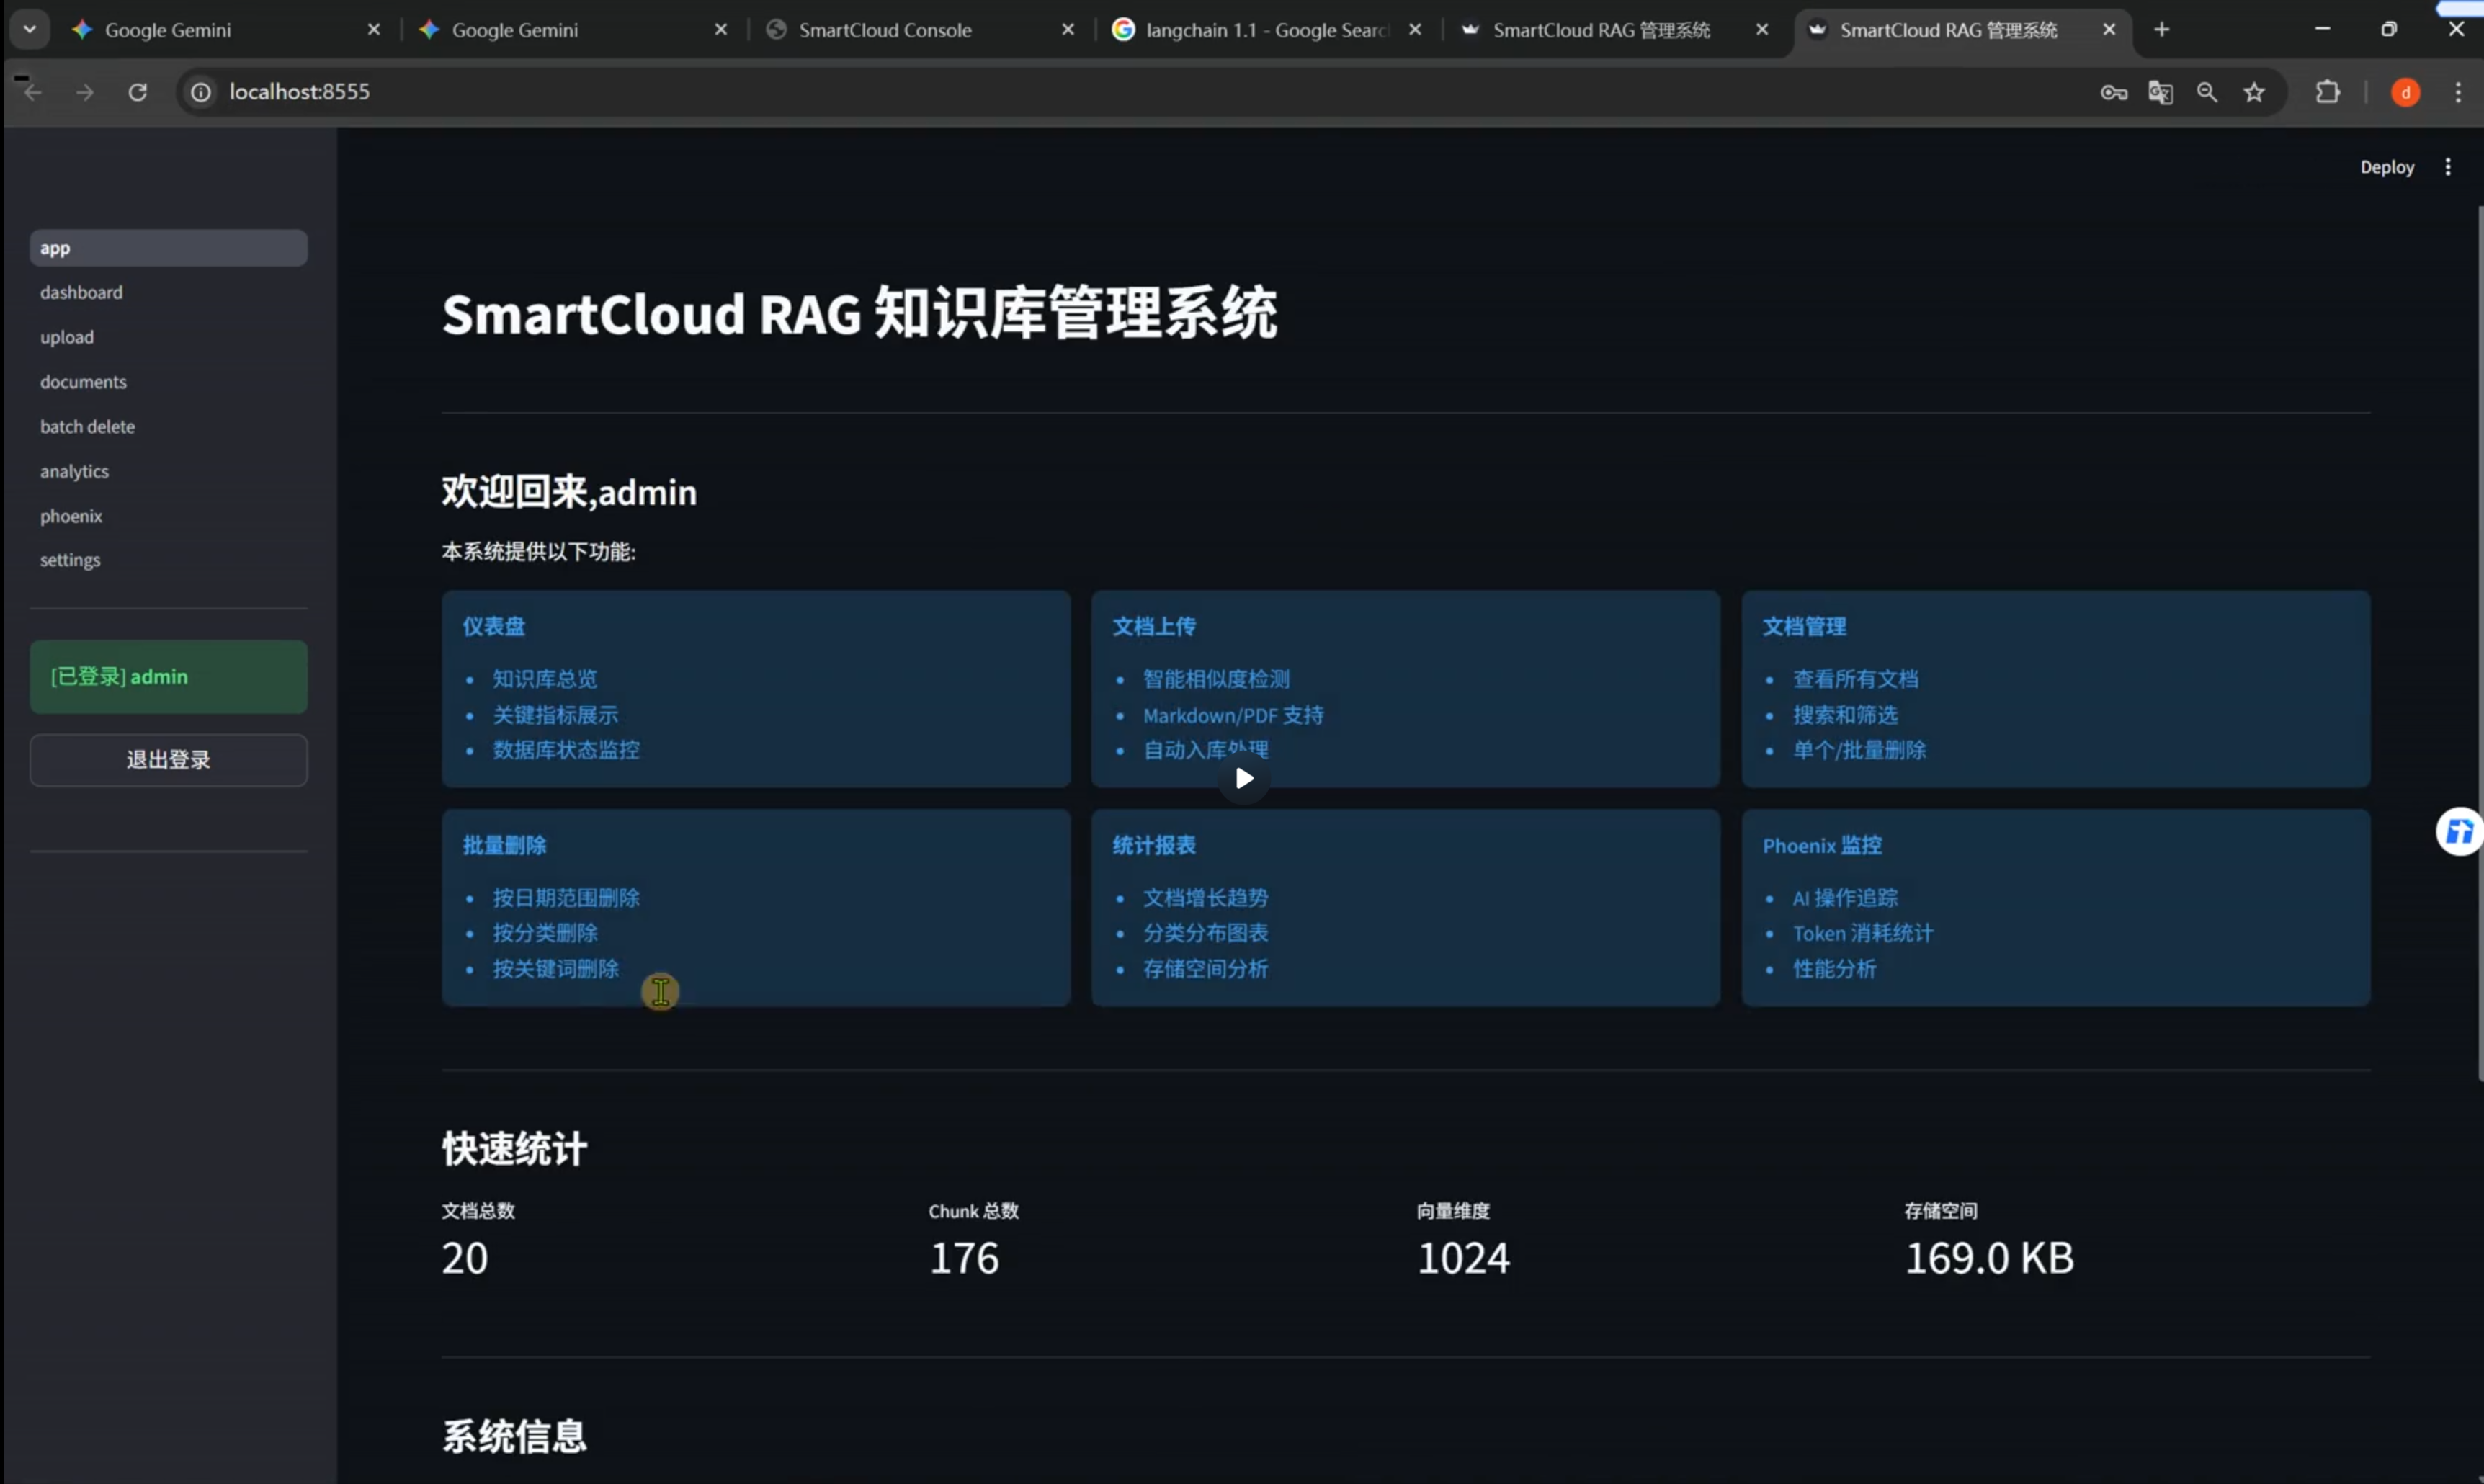Close the SmartCloud Console tab
The image size is (2484, 1484).
click(x=1068, y=30)
